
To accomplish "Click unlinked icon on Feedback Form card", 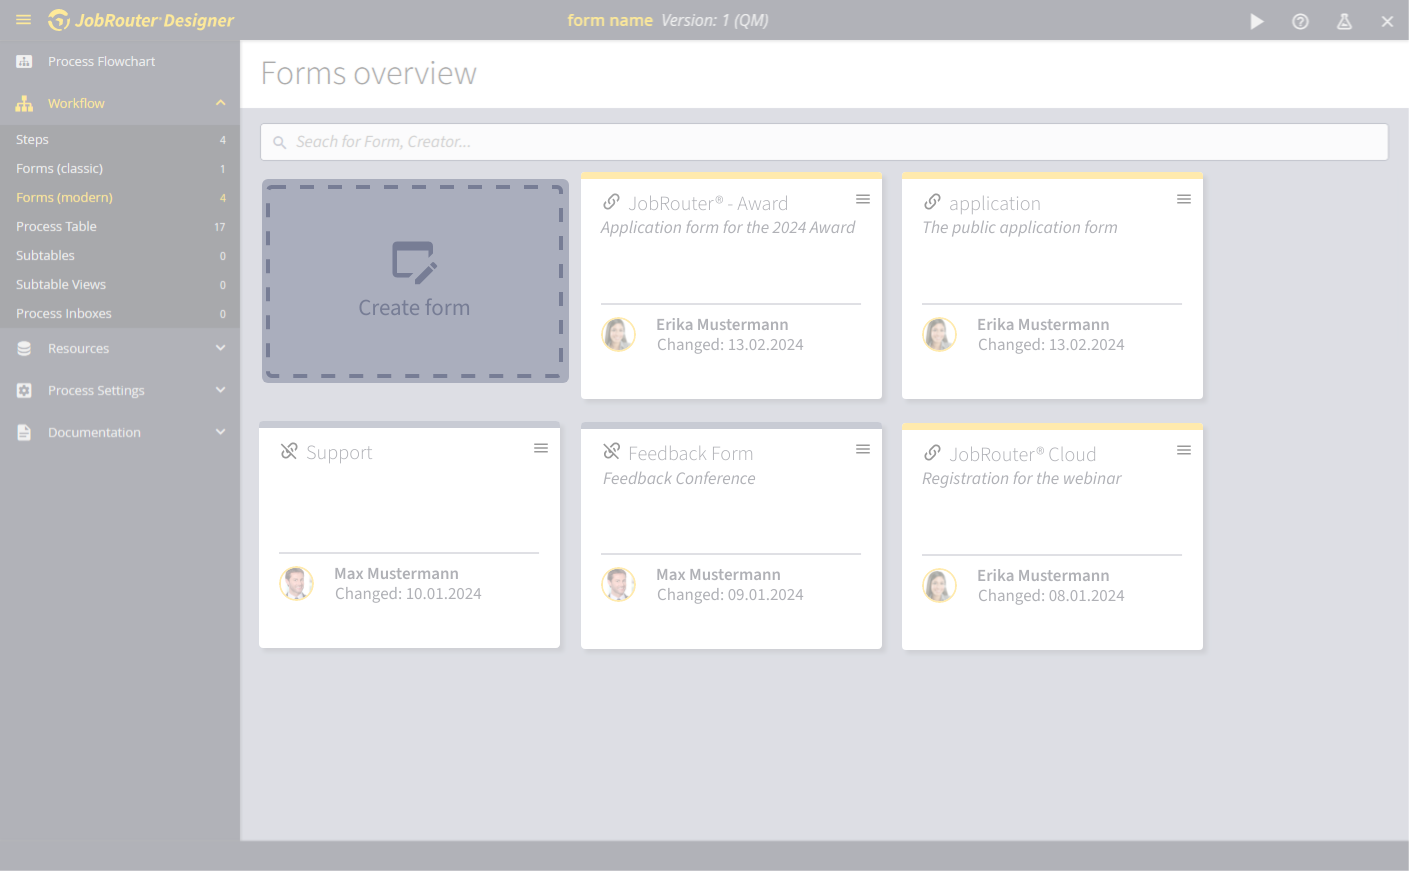I will coord(611,452).
